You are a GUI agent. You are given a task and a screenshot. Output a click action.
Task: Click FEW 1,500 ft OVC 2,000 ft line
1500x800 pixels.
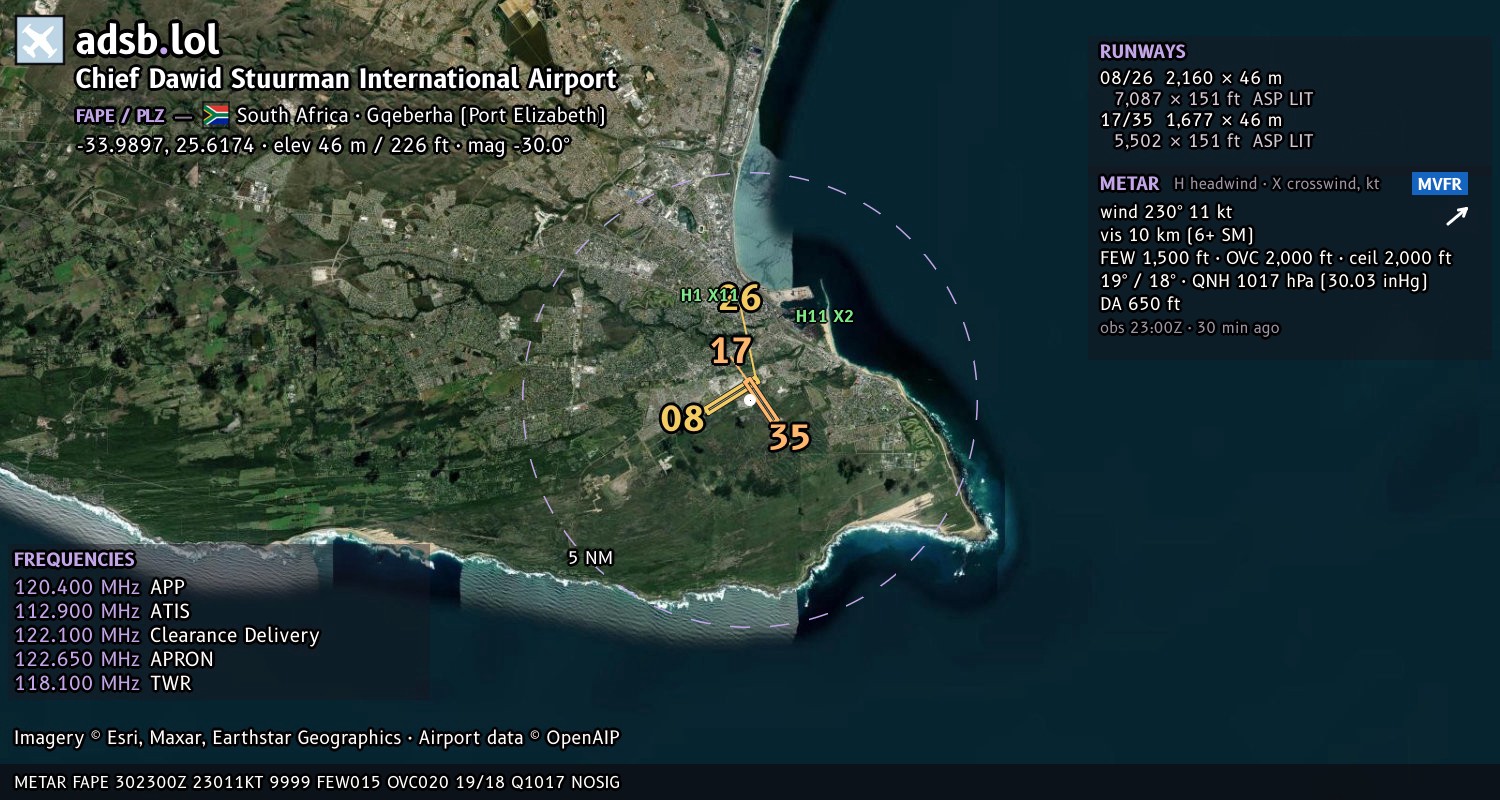tap(1275, 258)
